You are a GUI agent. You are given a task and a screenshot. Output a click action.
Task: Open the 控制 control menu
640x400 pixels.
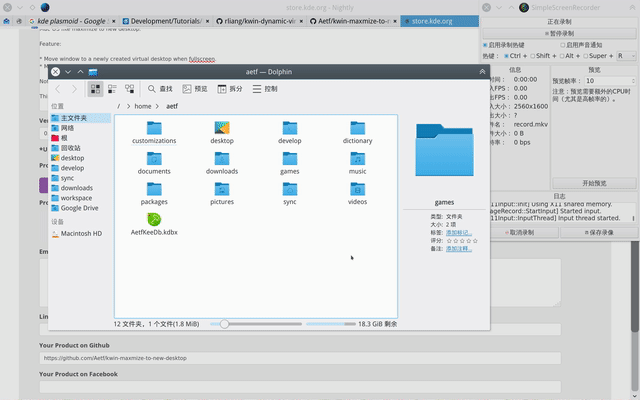pyautogui.click(x=265, y=89)
